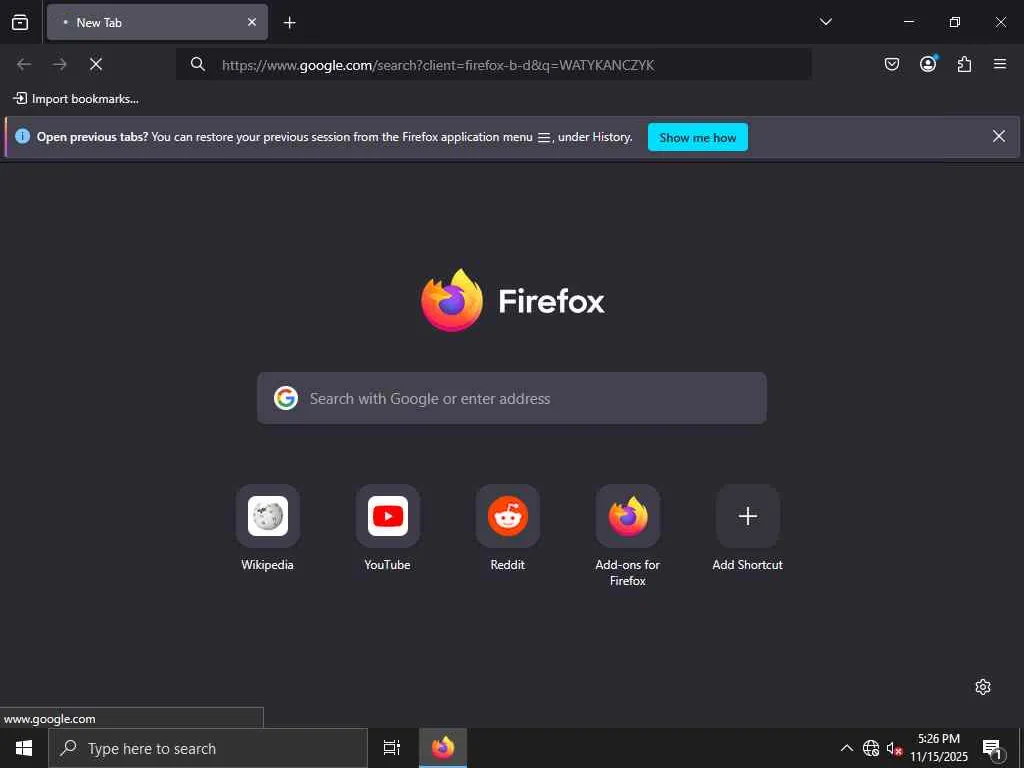Open the network status tray icon

point(871,748)
